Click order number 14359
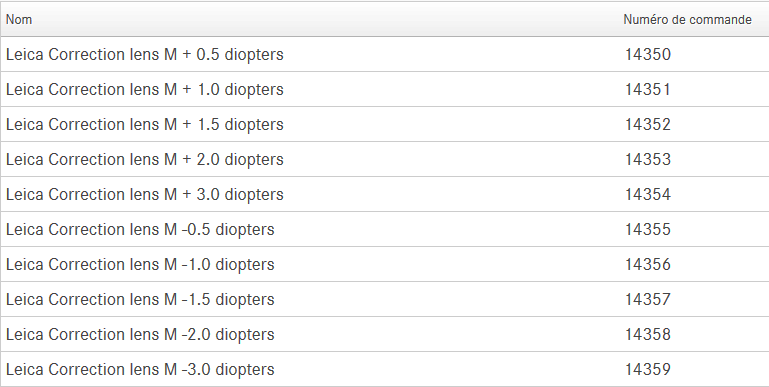Viewport: 769px width, 387px height. click(x=648, y=369)
